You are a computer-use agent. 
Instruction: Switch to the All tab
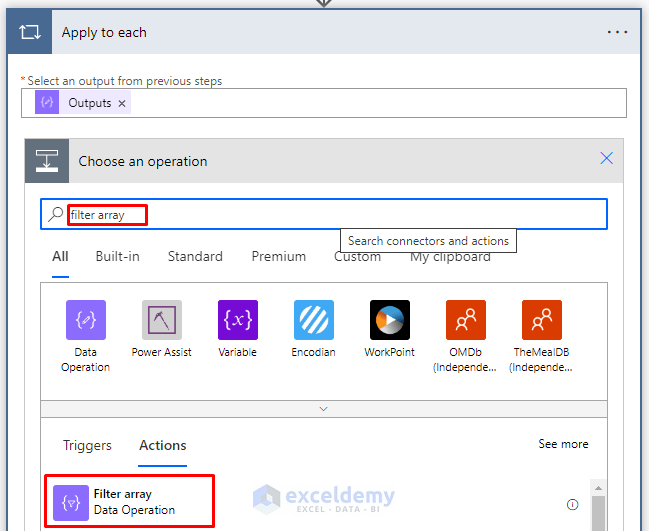[x=60, y=257]
